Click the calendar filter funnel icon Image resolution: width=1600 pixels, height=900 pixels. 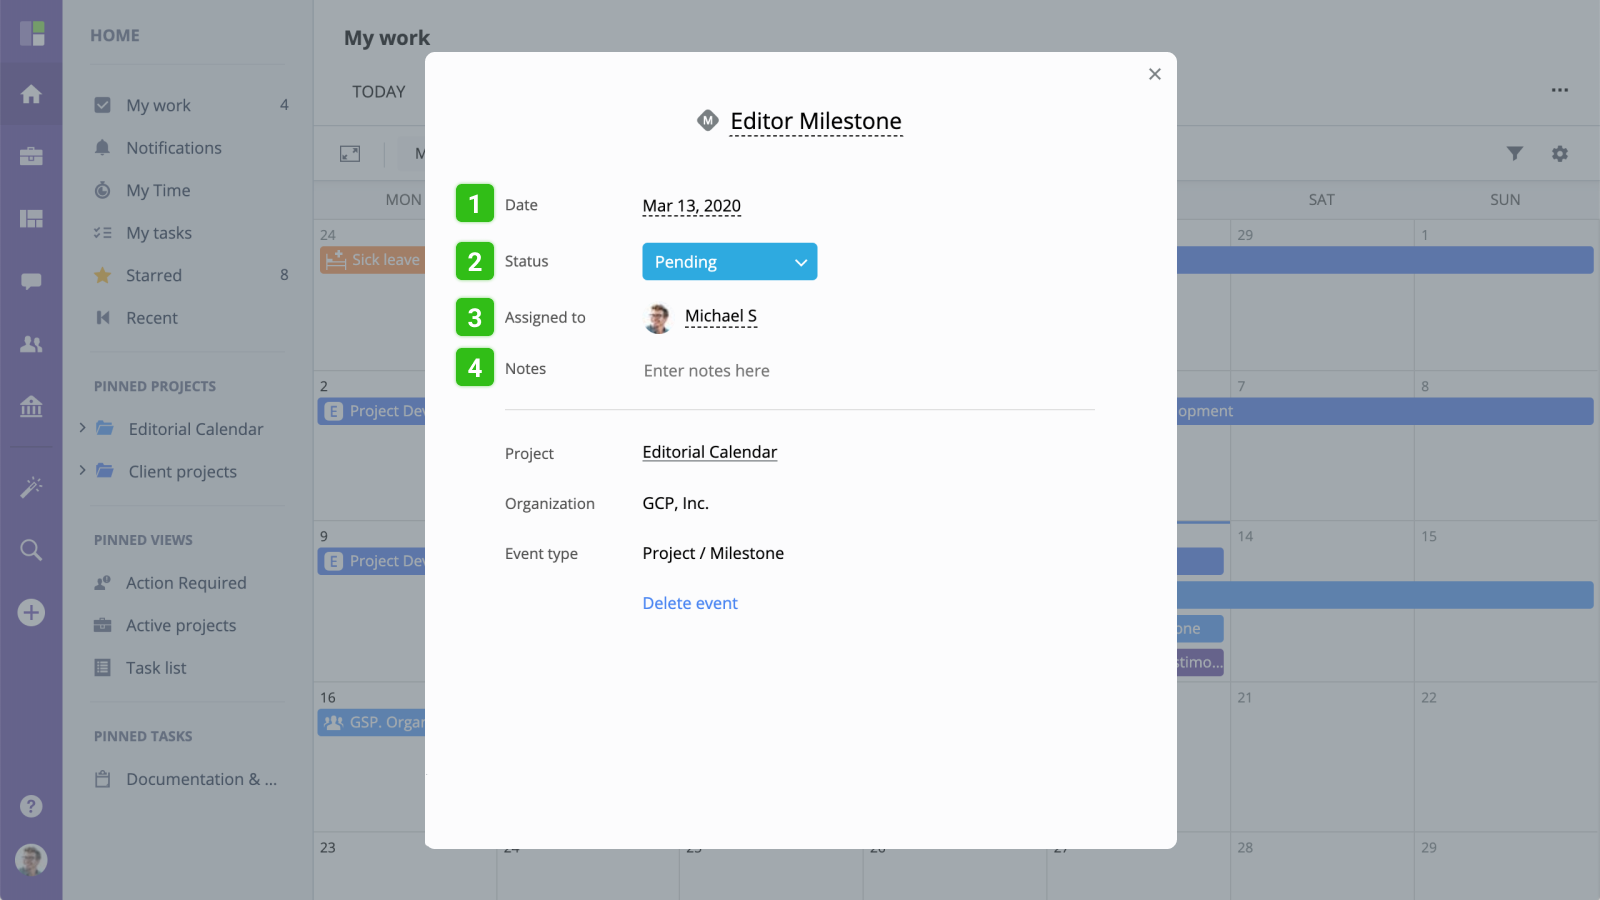[1515, 153]
